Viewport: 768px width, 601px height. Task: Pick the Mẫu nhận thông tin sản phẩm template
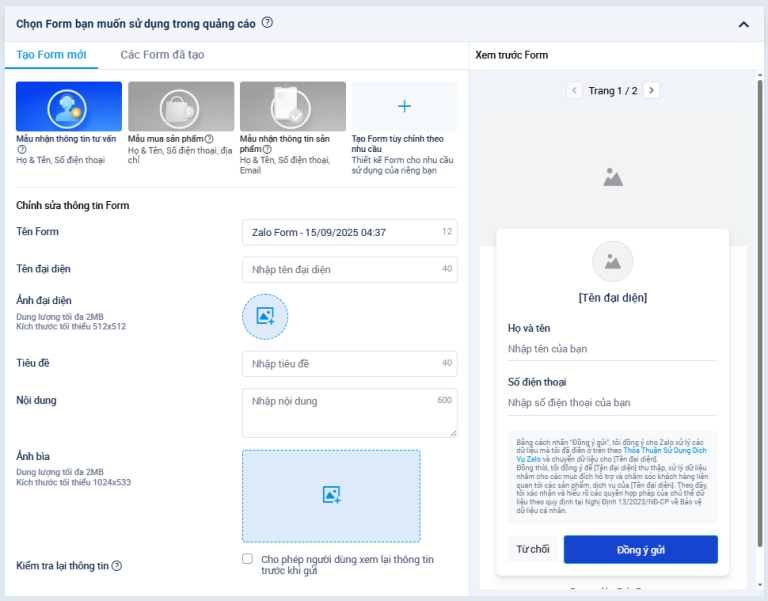coord(293,107)
